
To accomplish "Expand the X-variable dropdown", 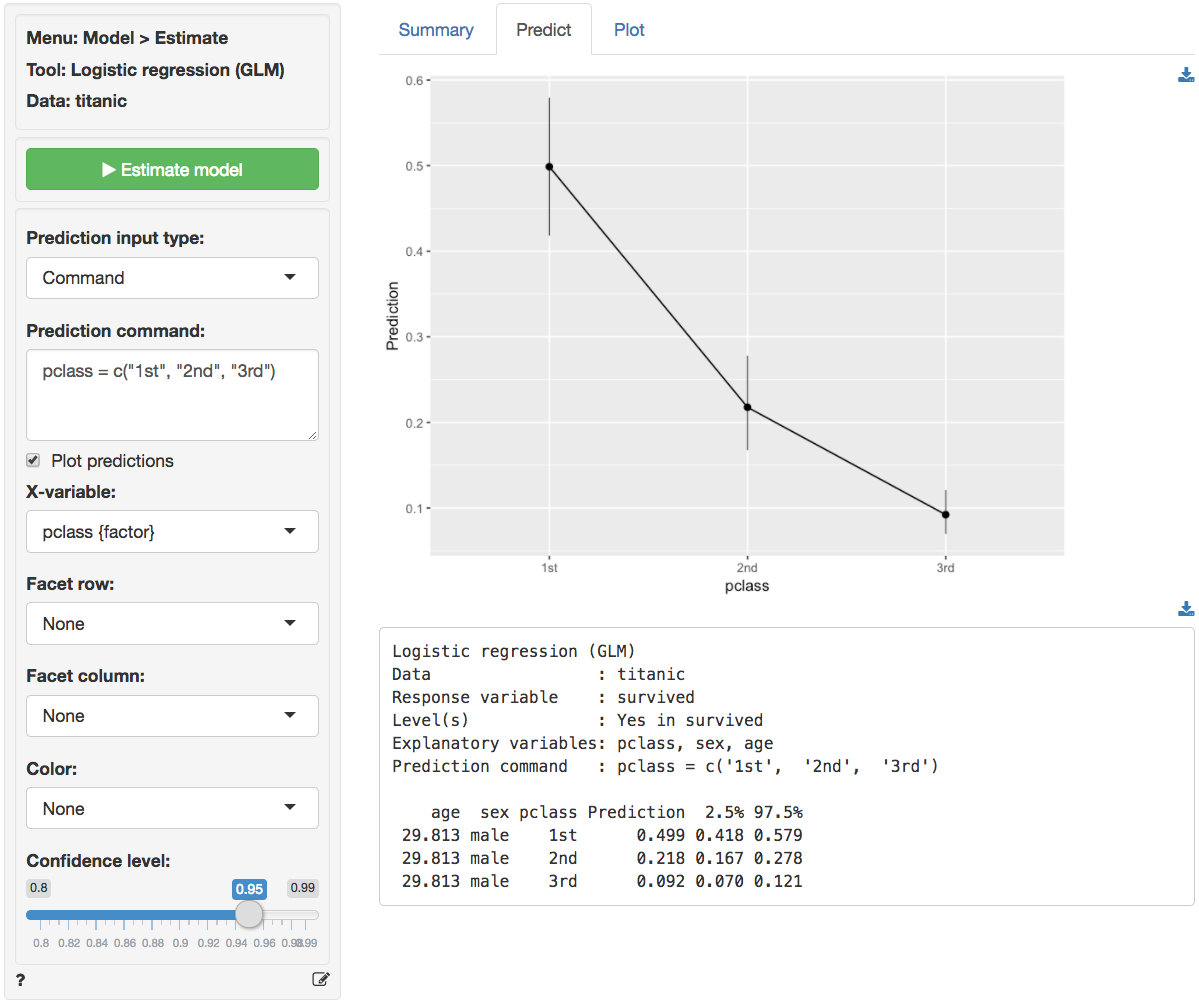I will (172, 532).
